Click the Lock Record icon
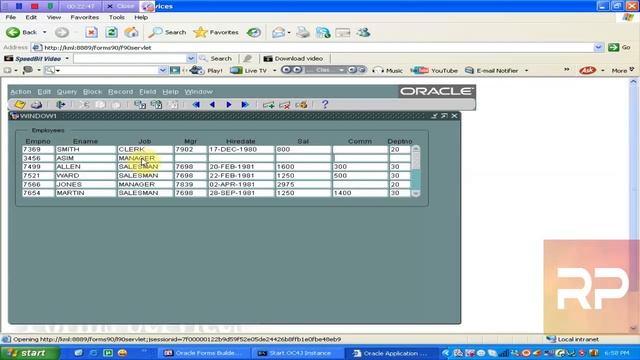The image size is (640, 360). (x=302, y=105)
